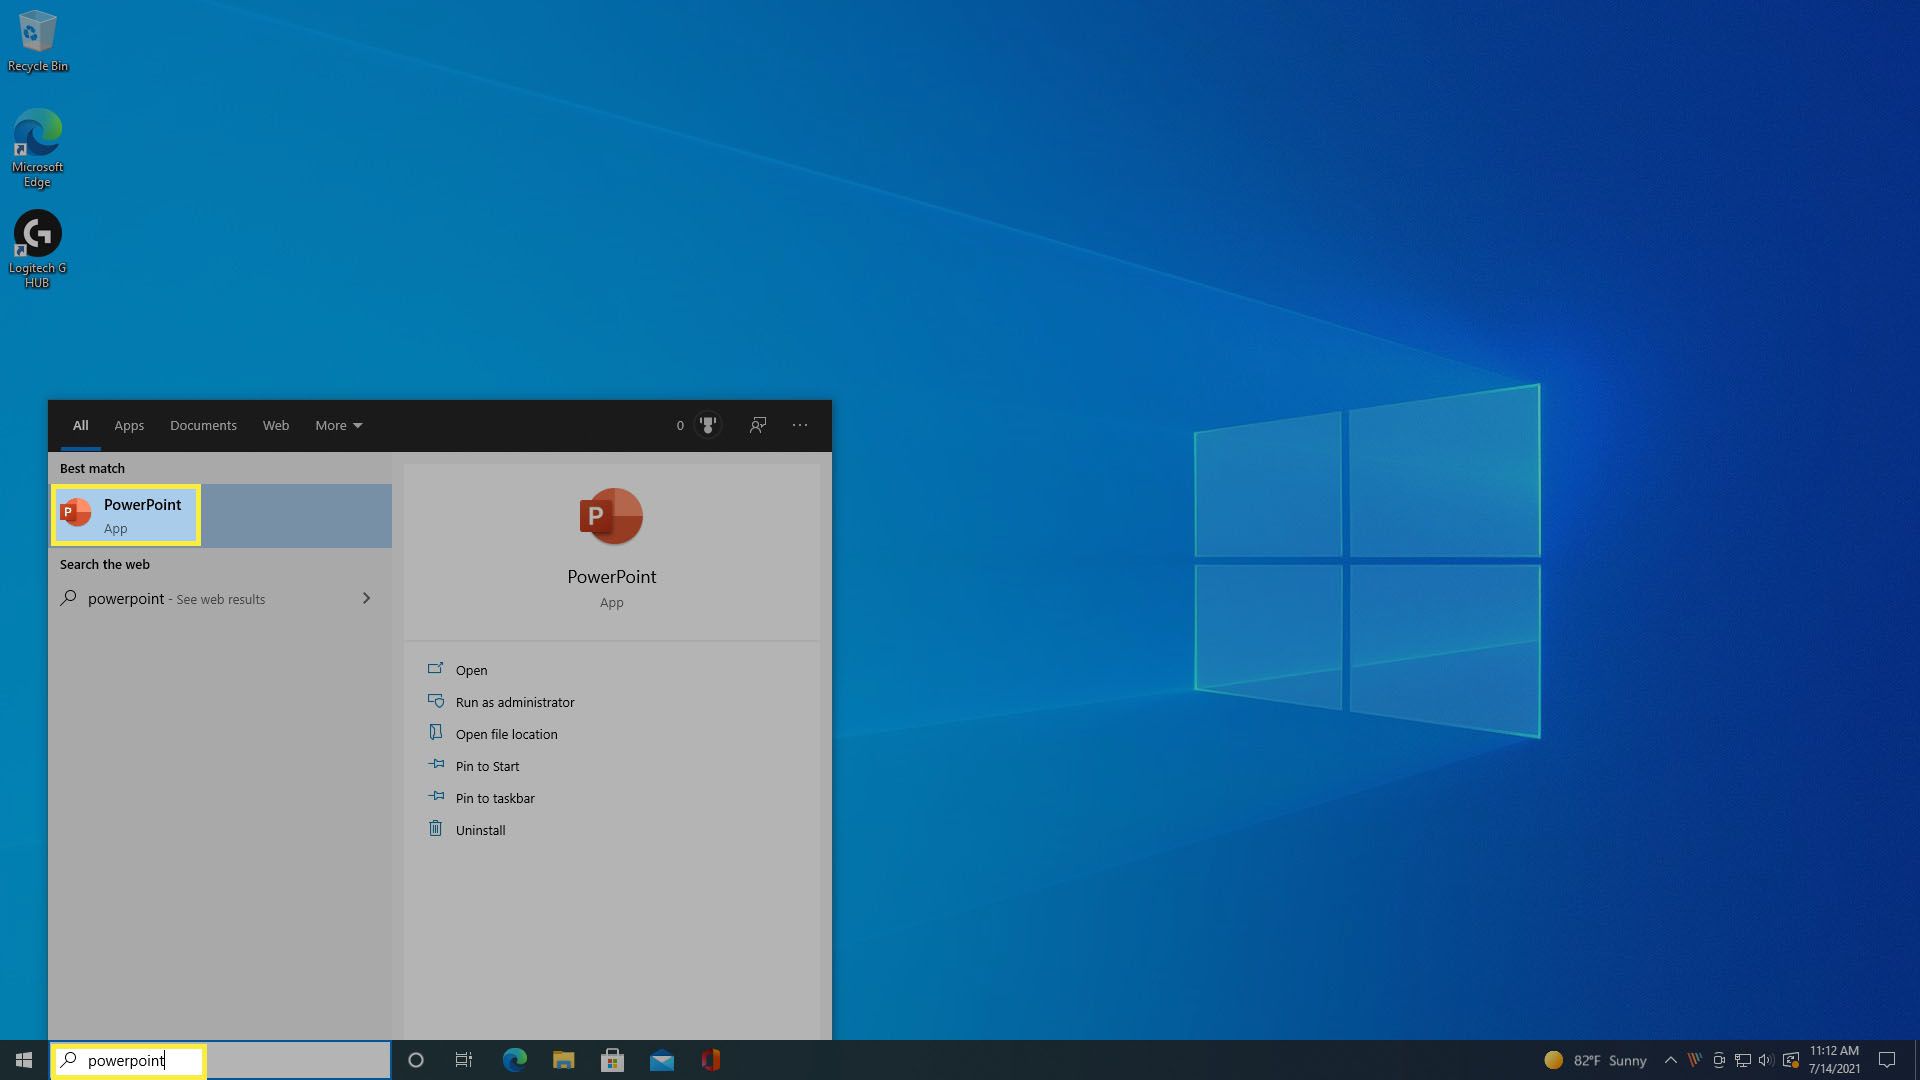
Task: Expand web search results for powerpoint
Action: coord(367,597)
